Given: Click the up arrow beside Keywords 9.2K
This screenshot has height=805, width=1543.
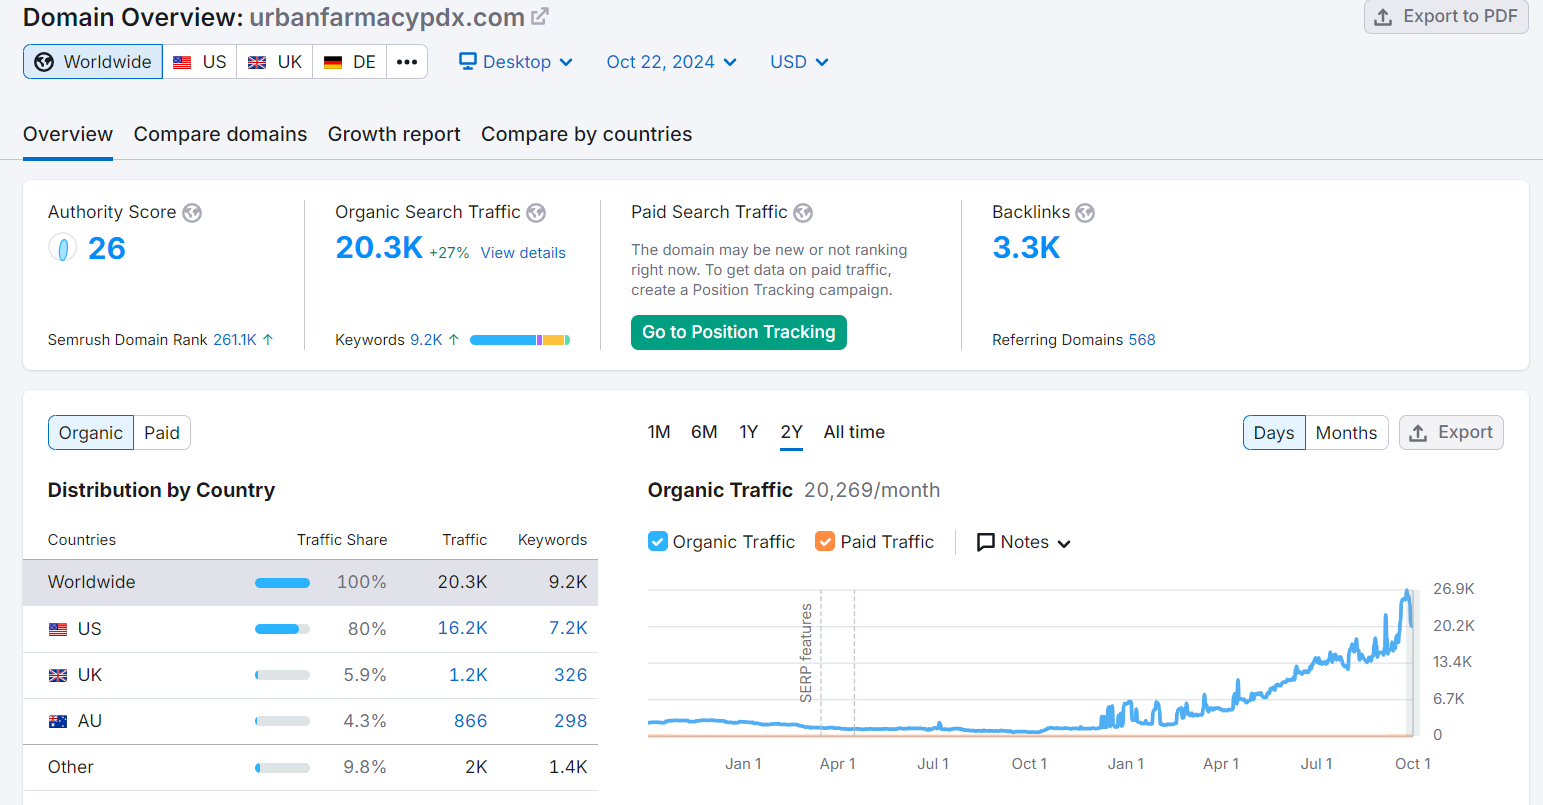Looking at the screenshot, I should coord(454,340).
